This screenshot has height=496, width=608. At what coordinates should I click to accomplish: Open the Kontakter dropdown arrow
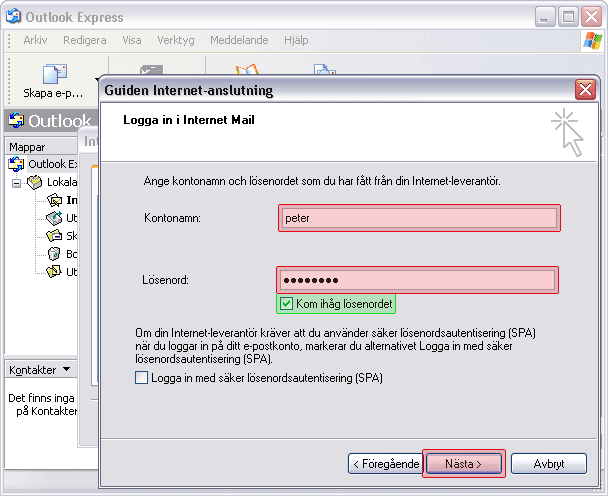tap(66, 369)
